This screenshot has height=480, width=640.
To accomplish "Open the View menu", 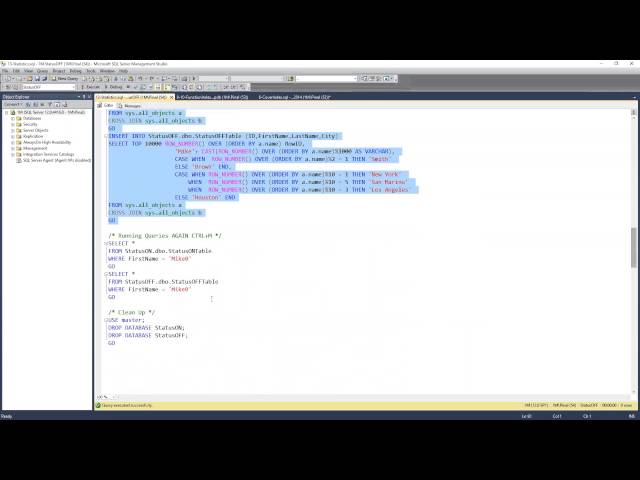I will pos(28,71).
